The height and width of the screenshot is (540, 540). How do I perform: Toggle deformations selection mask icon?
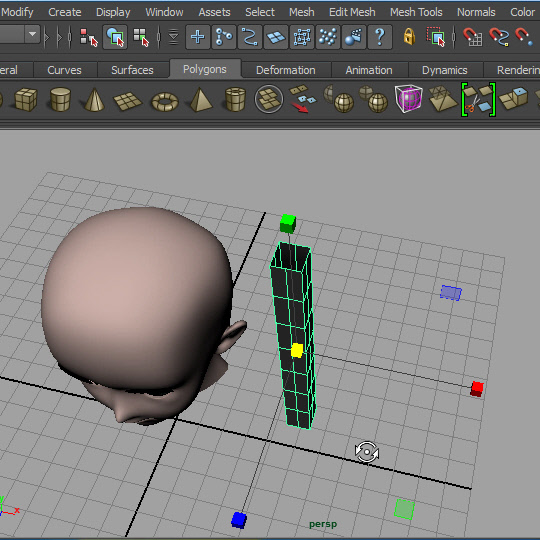(302, 37)
